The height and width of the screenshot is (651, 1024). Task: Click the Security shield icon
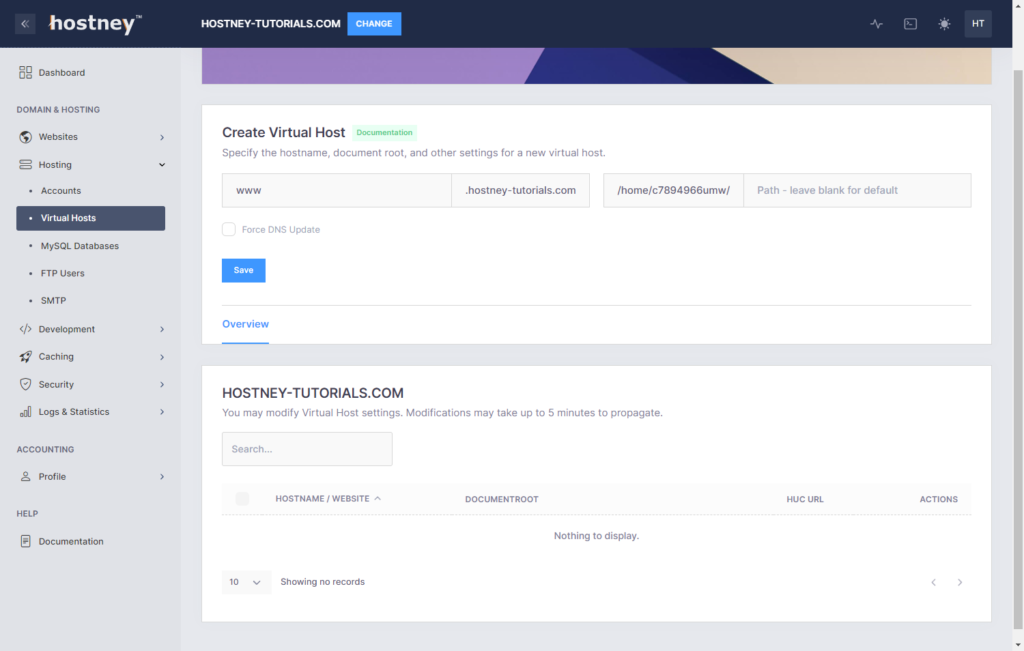click(x=26, y=384)
